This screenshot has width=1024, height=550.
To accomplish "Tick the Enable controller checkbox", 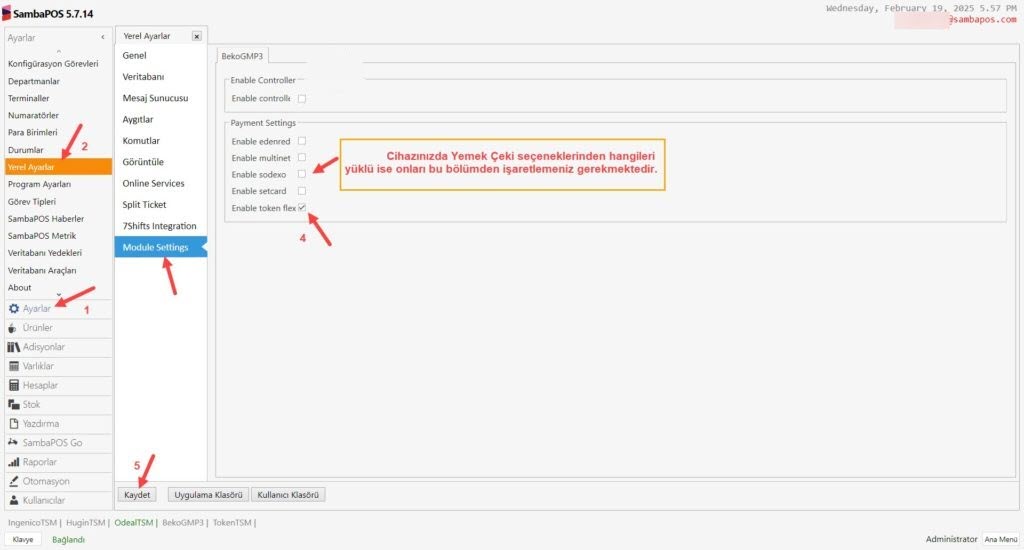I will 302,99.
